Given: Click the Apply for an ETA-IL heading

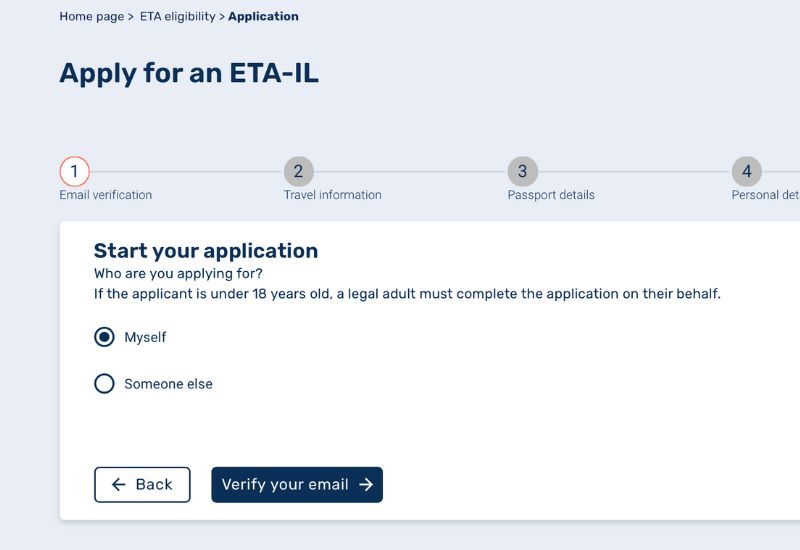Looking at the screenshot, I should (x=189, y=73).
